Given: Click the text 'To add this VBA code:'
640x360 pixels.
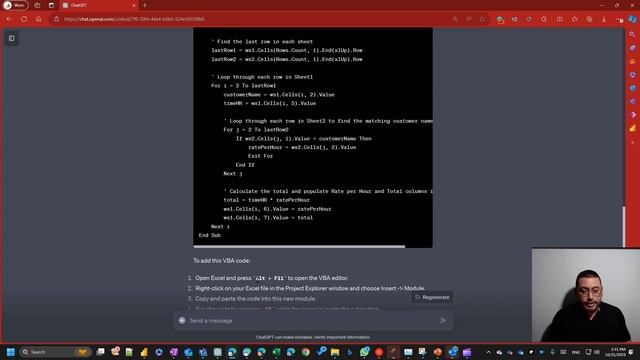Looking at the screenshot, I should 222,260.
